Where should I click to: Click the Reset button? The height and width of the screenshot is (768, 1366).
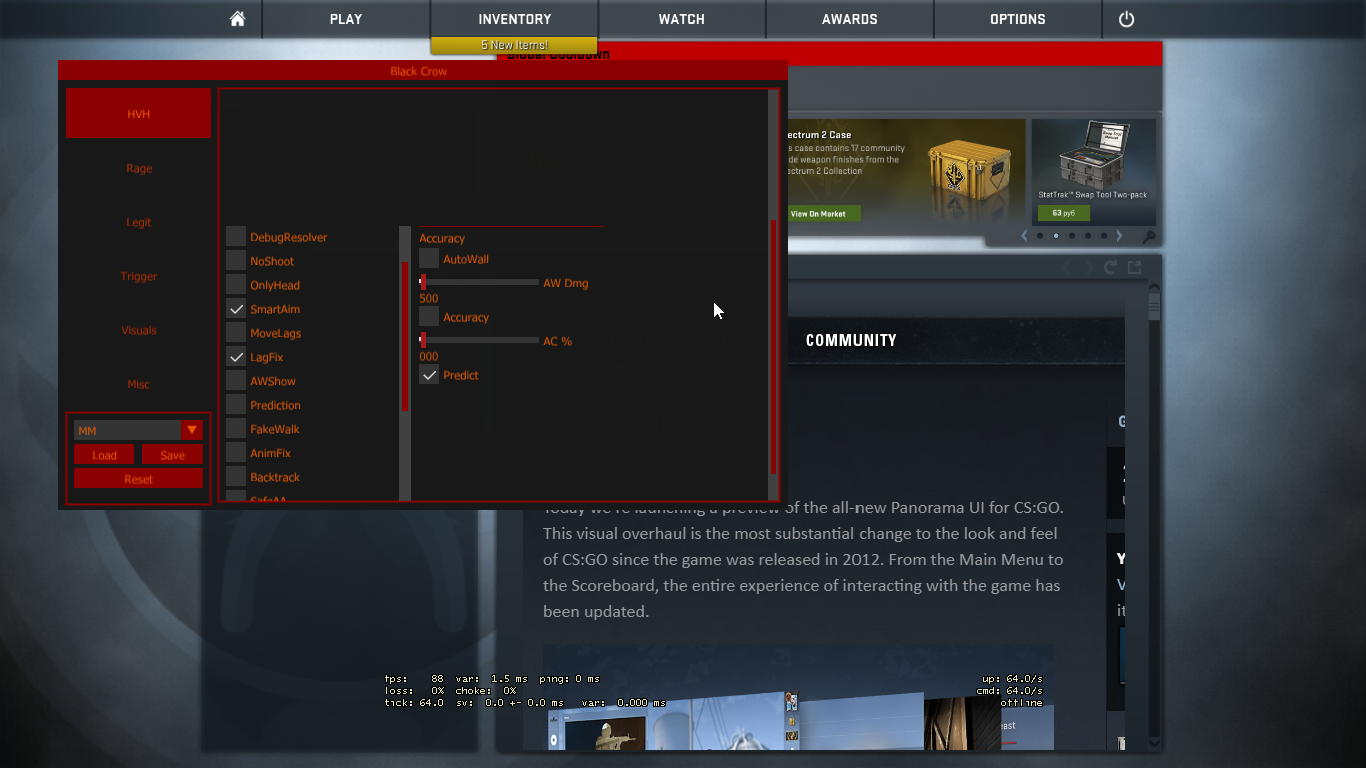(x=139, y=479)
